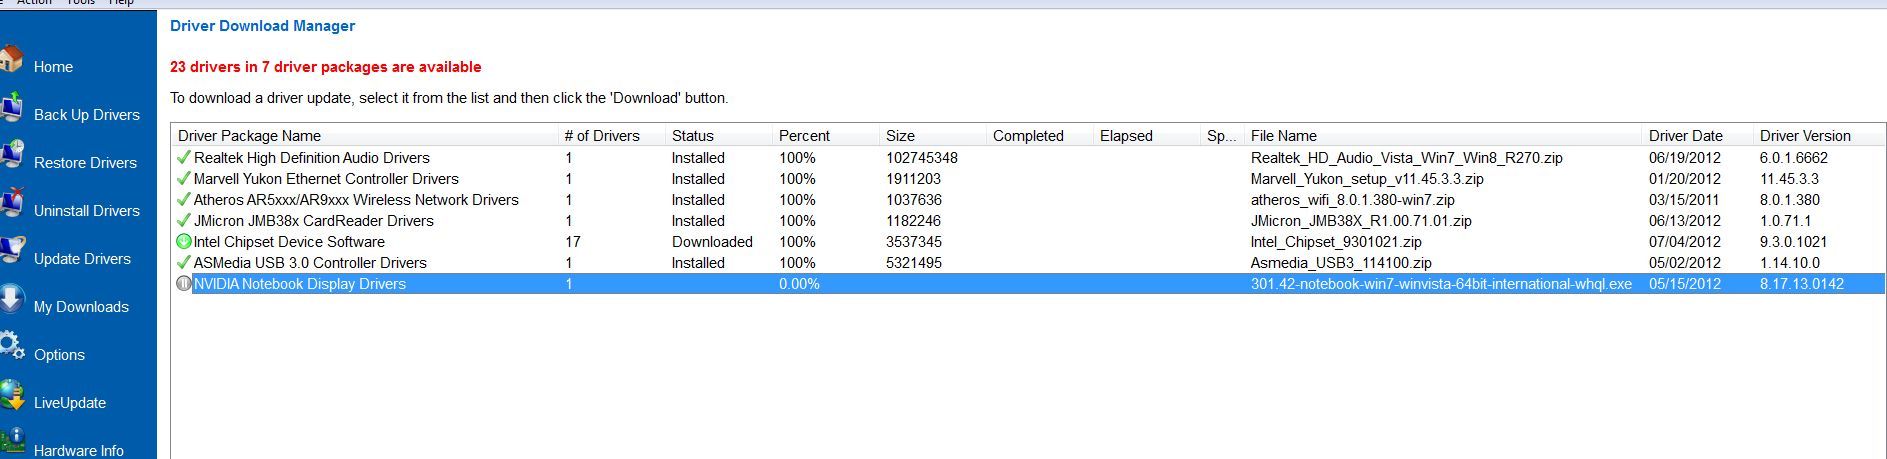The image size is (1887, 459).
Task: Open the Uninstall Drivers section
Action: [x=86, y=211]
